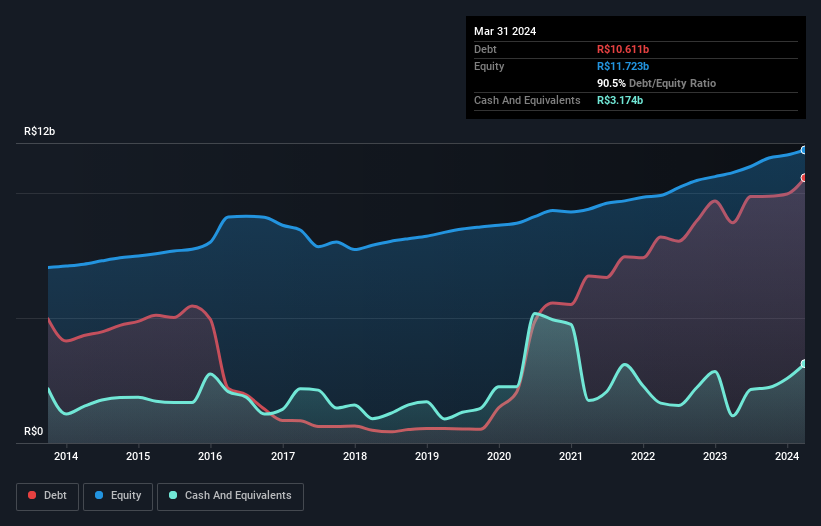This screenshot has height=526, width=821.
Task: Click the R$3.174b cash value
Action: 620,100
